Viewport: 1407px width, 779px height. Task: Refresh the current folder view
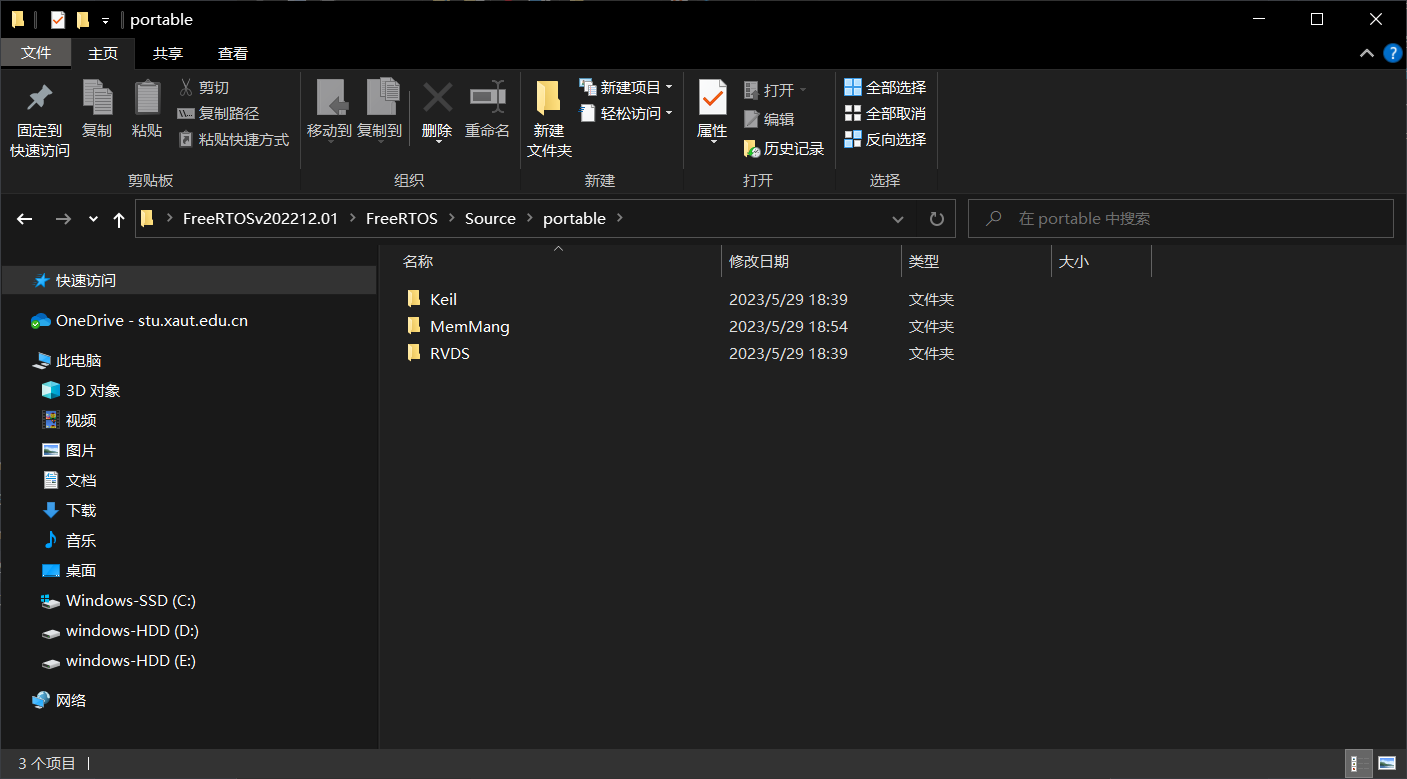click(x=936, y=219)
